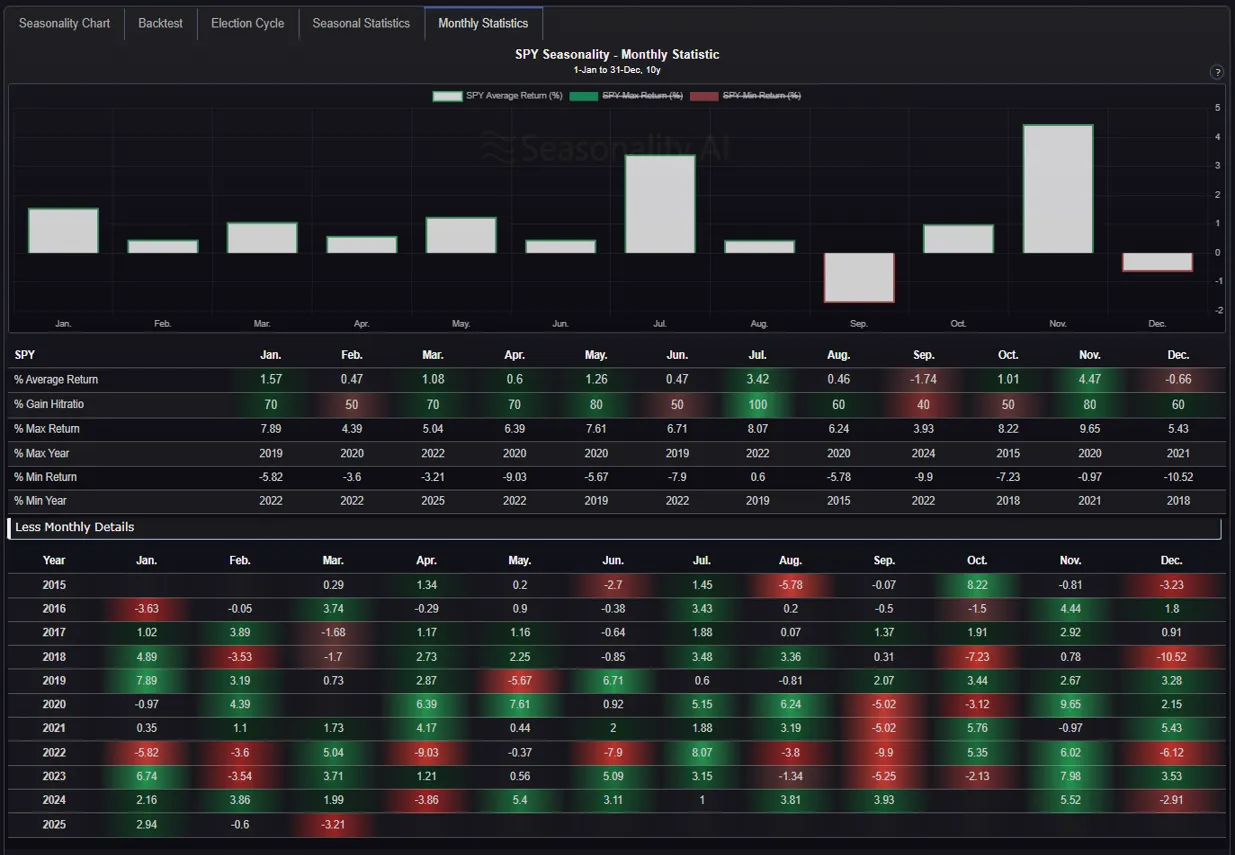
Task: Click the 2022 April value -9.03 in details
Action: (x=424, y=753)
